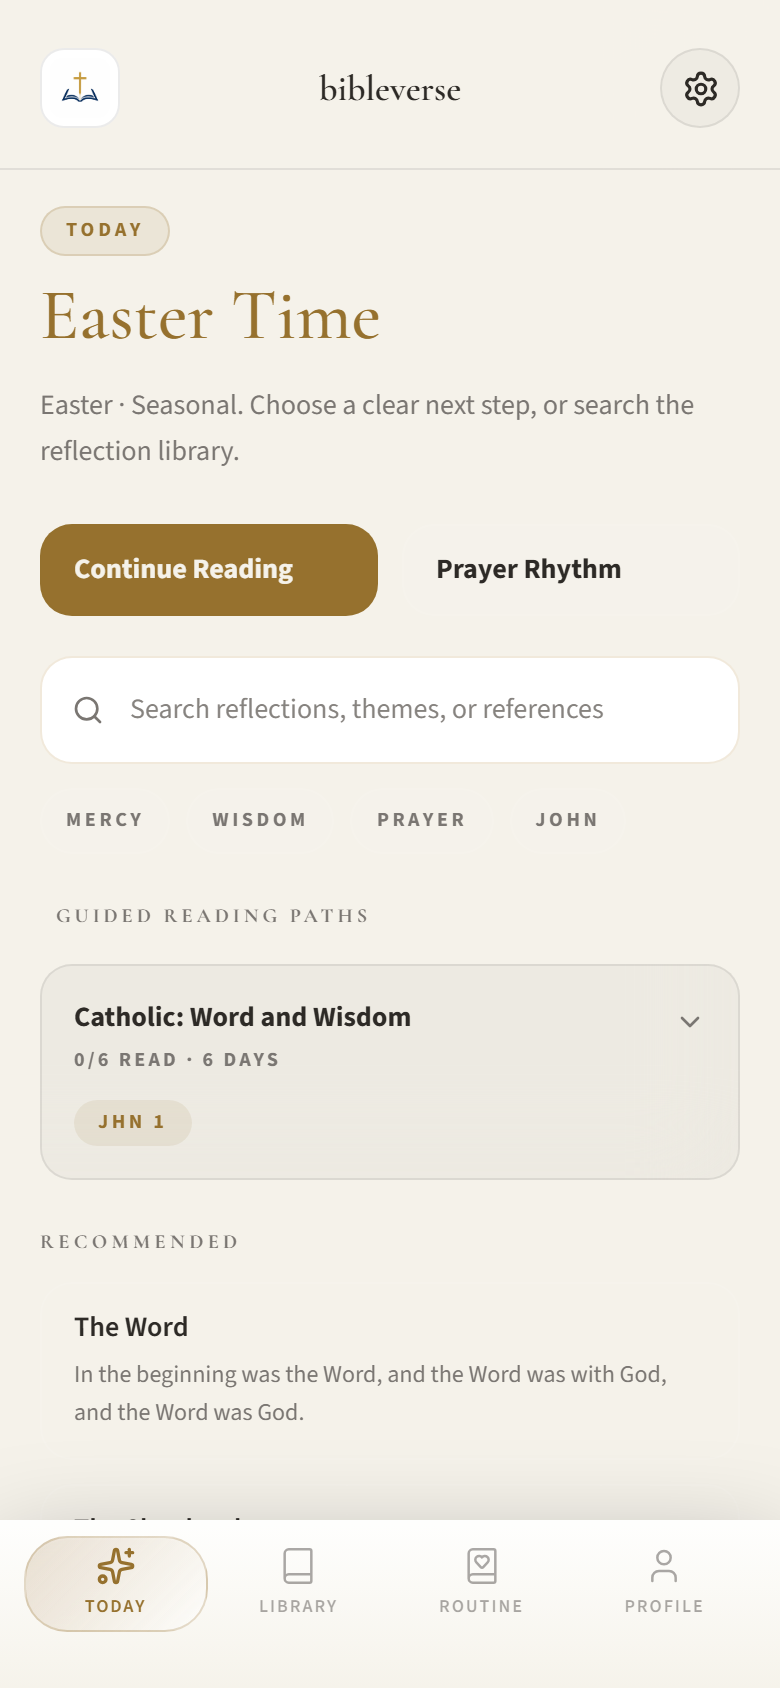Viewport: 780px width, 1688px height.
Task: Select the Today sparkle icon in bottom navigation
Action: [115, 1566]
